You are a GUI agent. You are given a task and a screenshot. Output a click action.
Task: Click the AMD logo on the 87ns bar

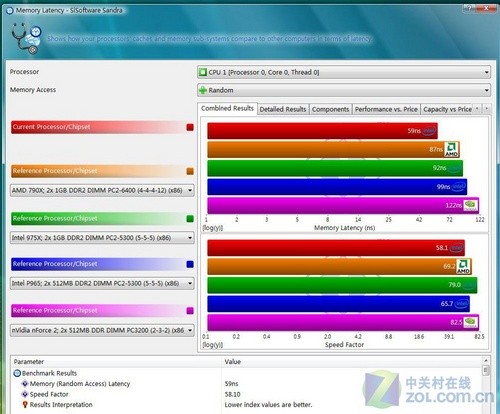point(451,149)
